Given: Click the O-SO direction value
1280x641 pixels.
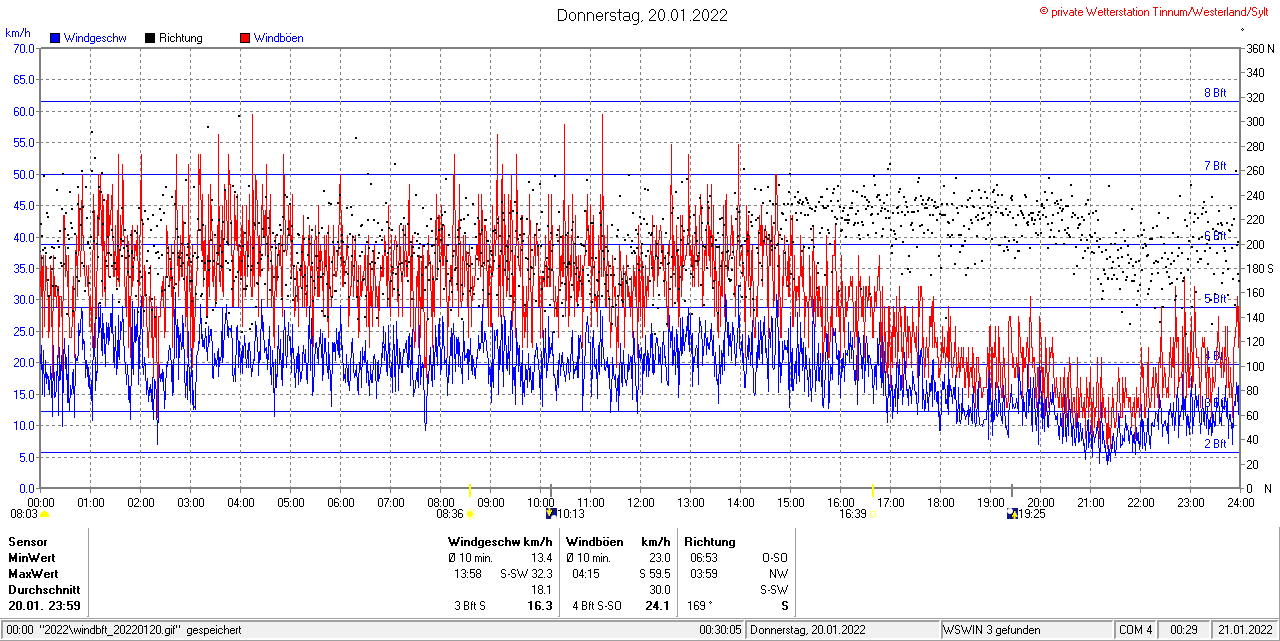Looking at the screenshot, I should coord(775,558).
